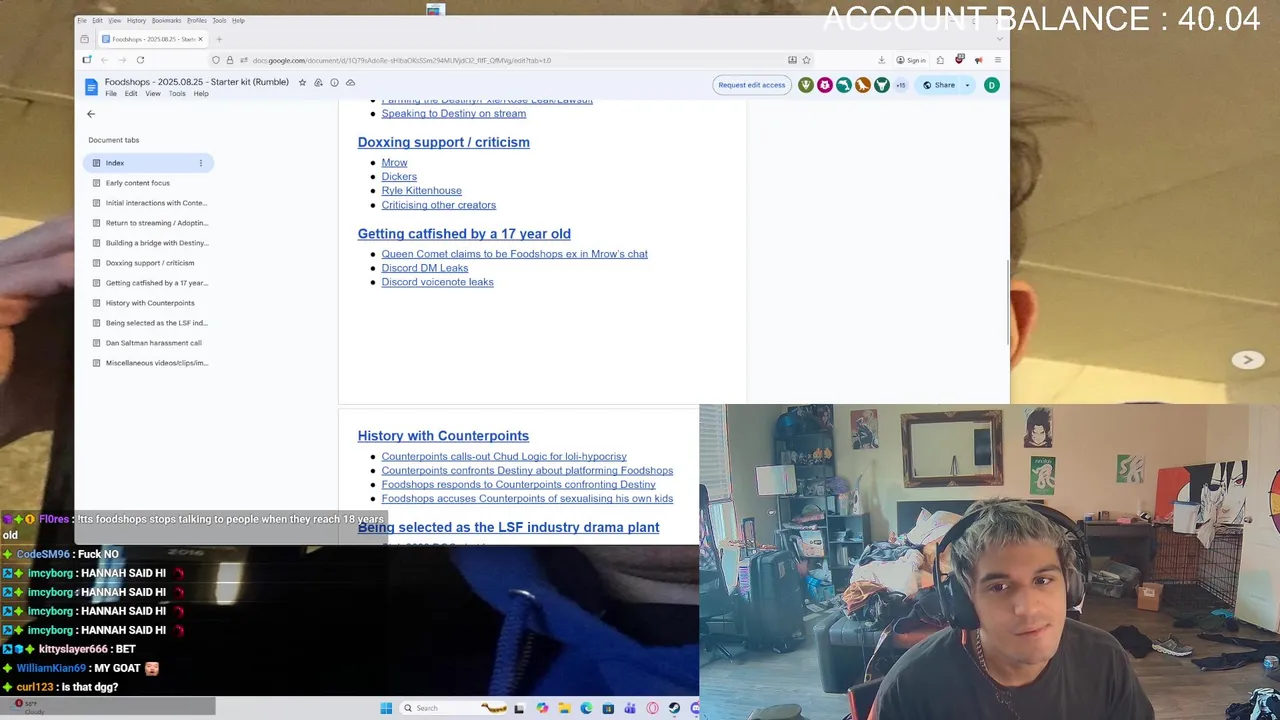Select the Return to streaming tab
The width and height of the screenshot is (1280, 720).
coord(147,223)
